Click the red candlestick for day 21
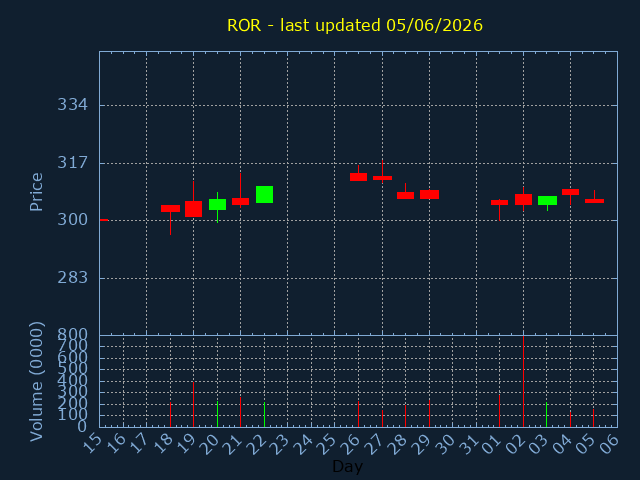 pyautogui.click(x=240, y=201)
